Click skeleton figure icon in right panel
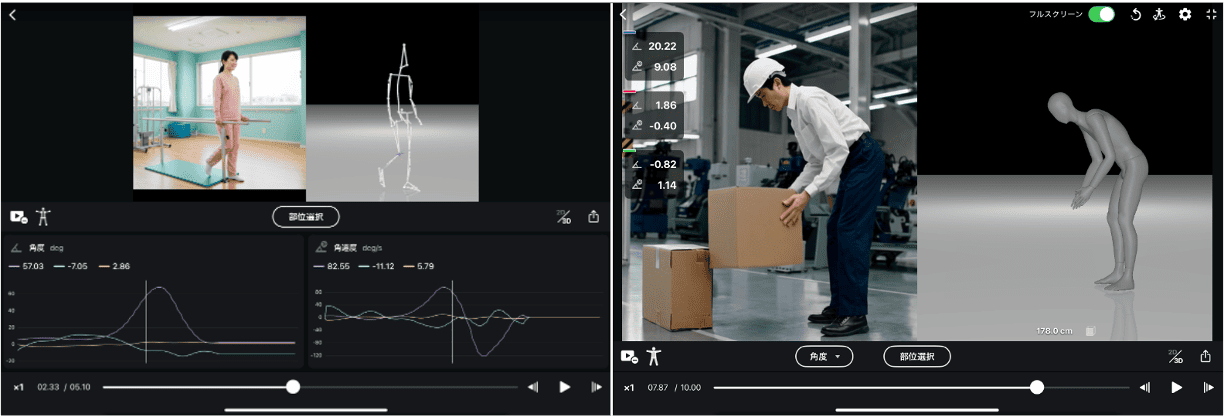Screen dimensions: 1224x418 pyautogui.click(x=654, y=356)
